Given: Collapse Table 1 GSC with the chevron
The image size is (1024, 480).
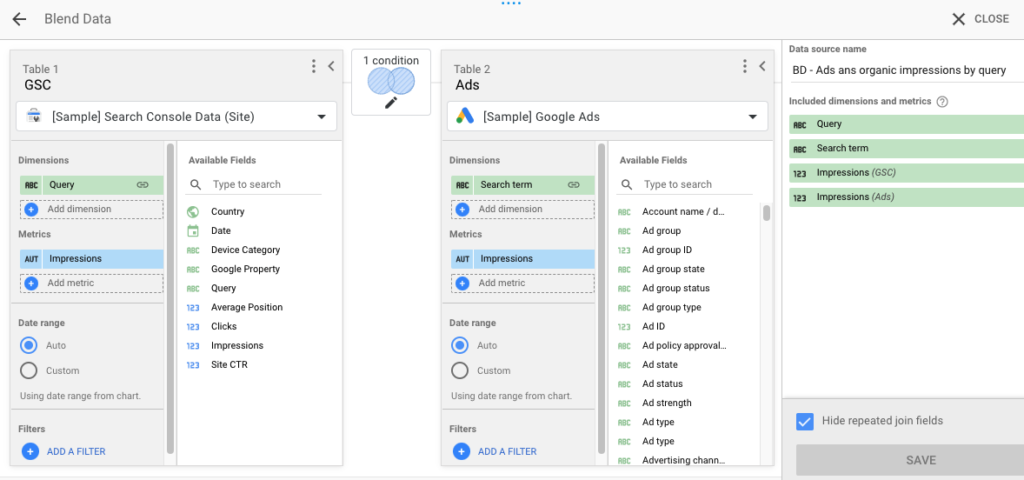Looking at the screenshot, I should pyautogui.click(x=330, y=66).
